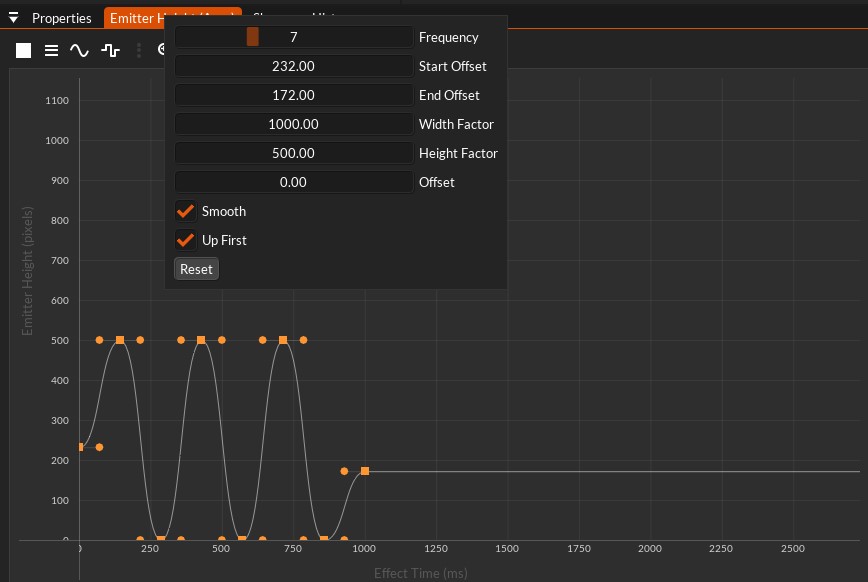Click the Start Offset label
868x582 pixels.
point(452,66)
